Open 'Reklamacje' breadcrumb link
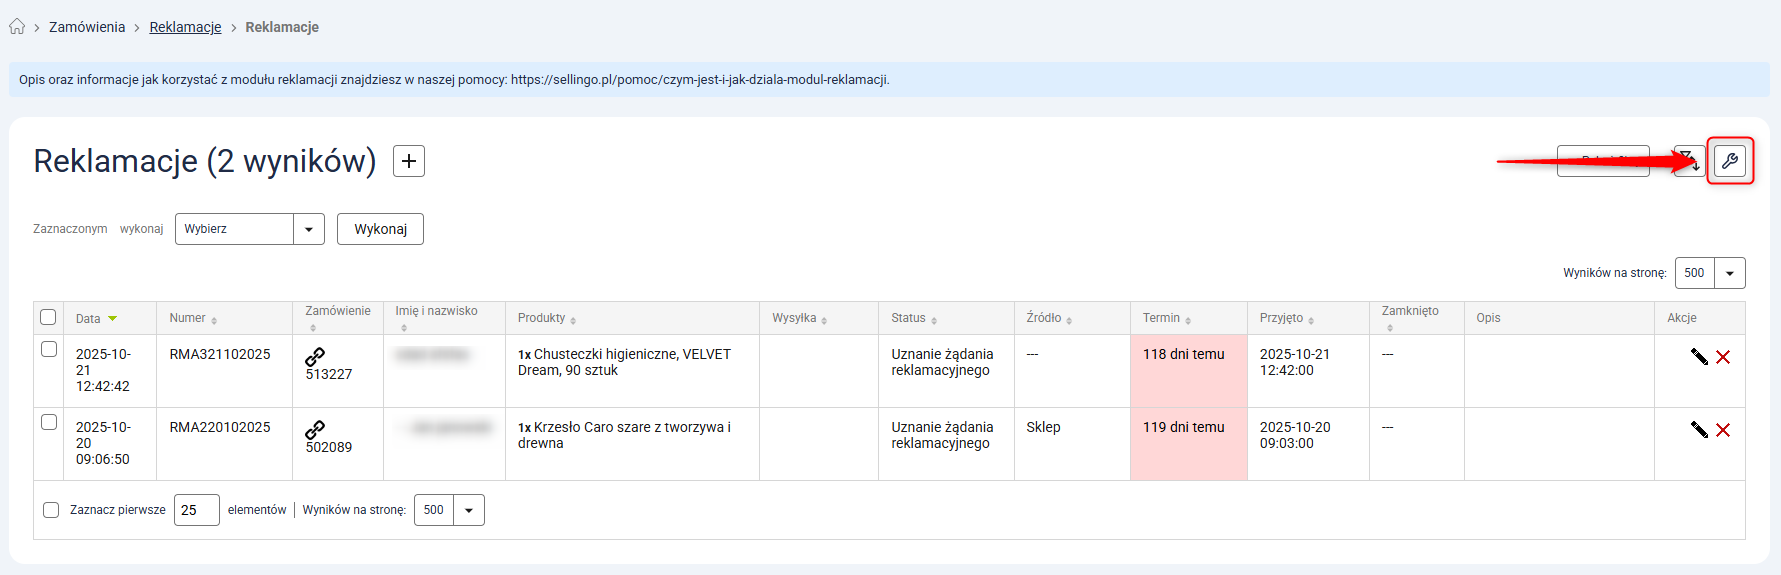The height and width of the screenshot is (575, 1781). point(185,27)
